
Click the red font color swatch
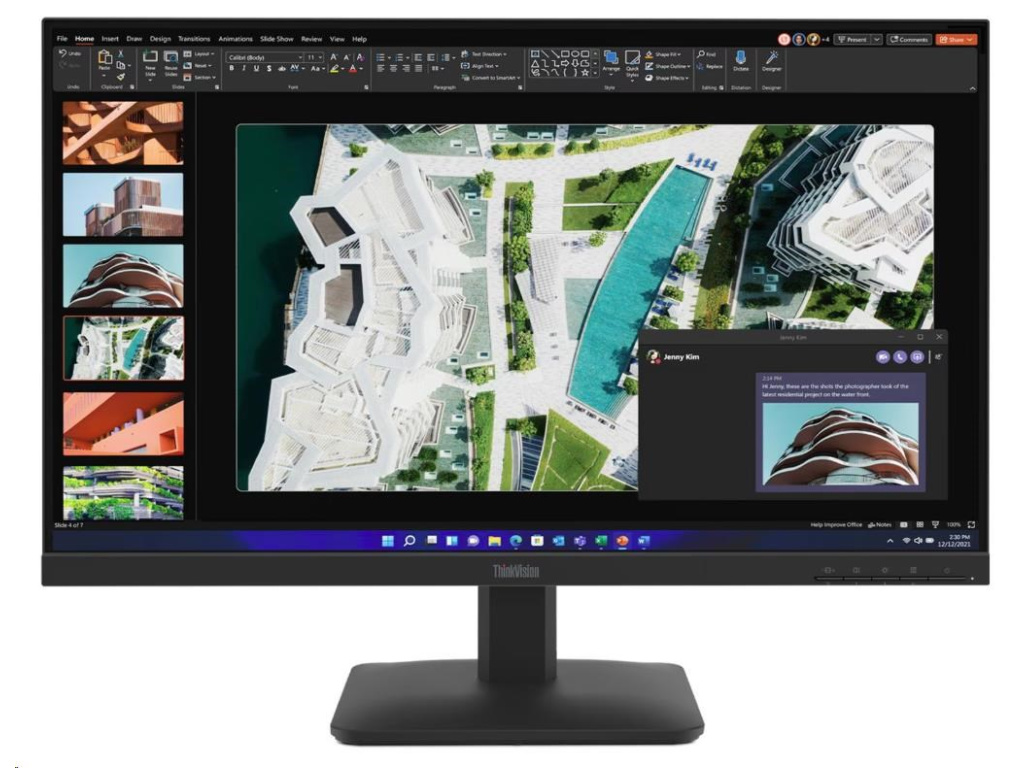coord(353,69)
